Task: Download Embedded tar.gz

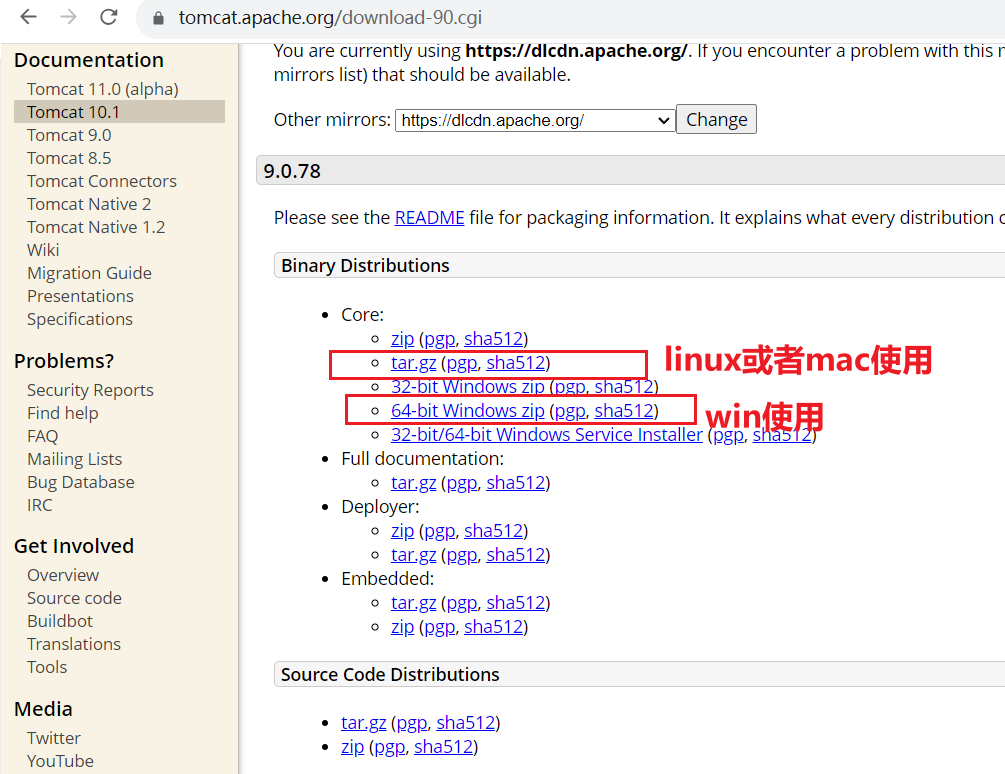Action: (x=413, y=603)
